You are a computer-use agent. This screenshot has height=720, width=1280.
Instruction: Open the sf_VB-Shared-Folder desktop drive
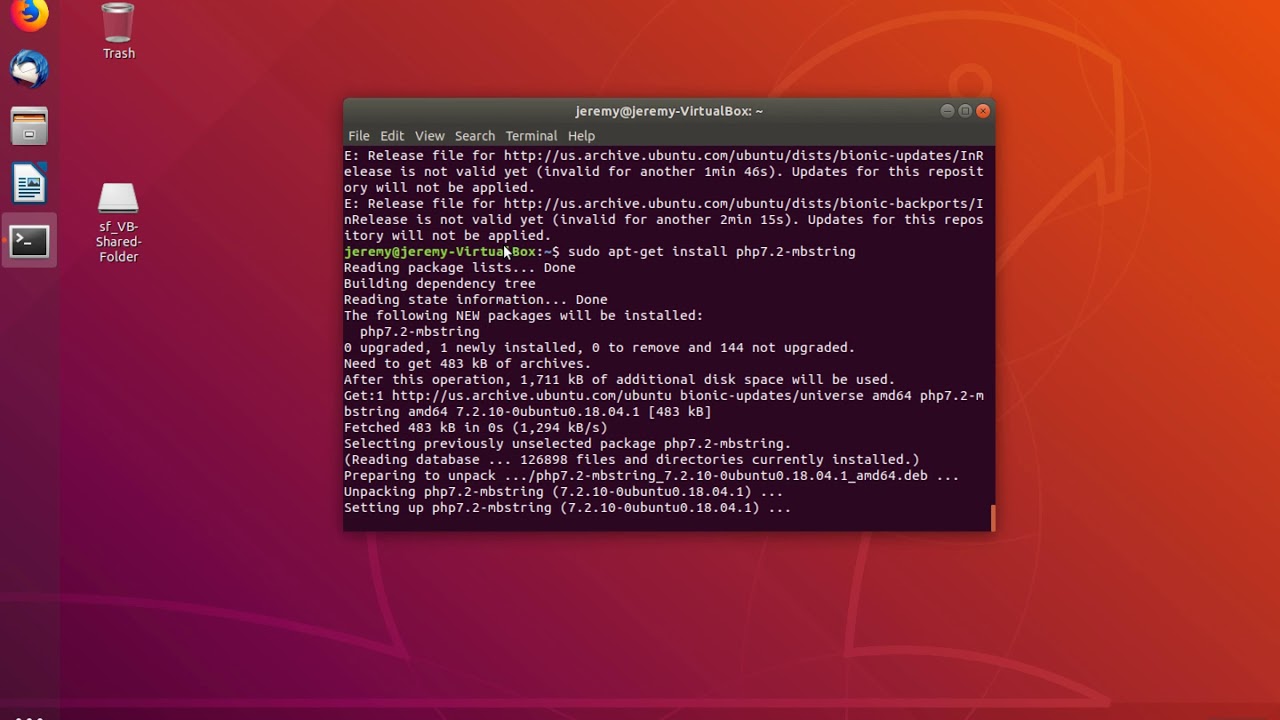click(x=118, y=223)
